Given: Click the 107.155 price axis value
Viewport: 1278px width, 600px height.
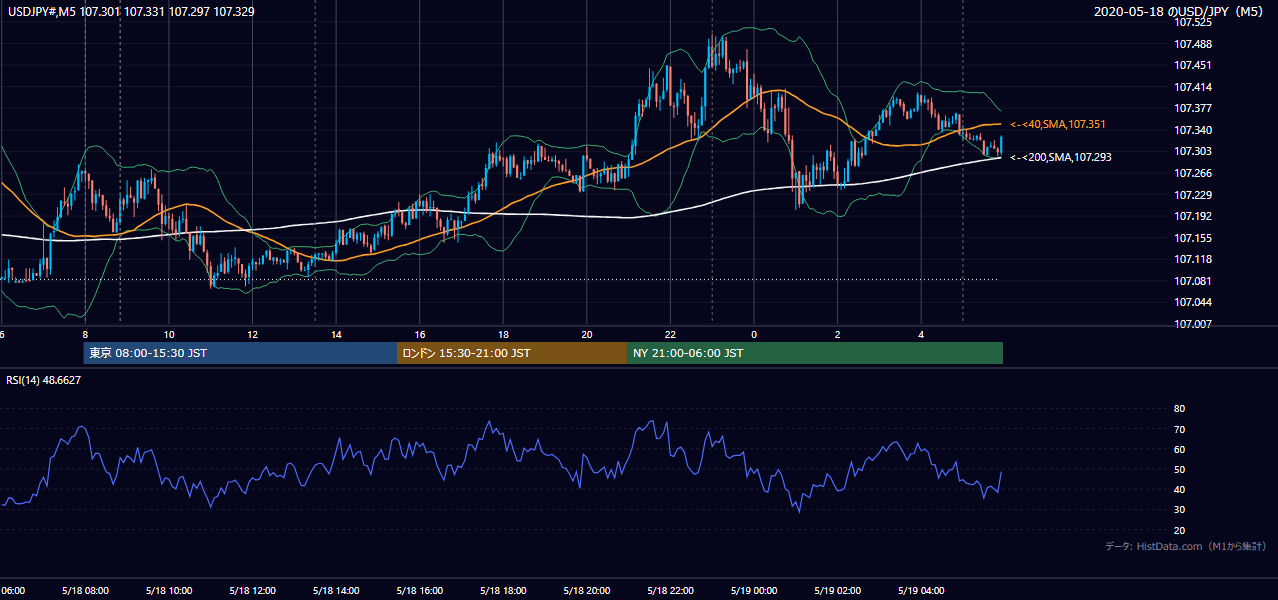Looking at the screenshot, I should coord(1194,238).
